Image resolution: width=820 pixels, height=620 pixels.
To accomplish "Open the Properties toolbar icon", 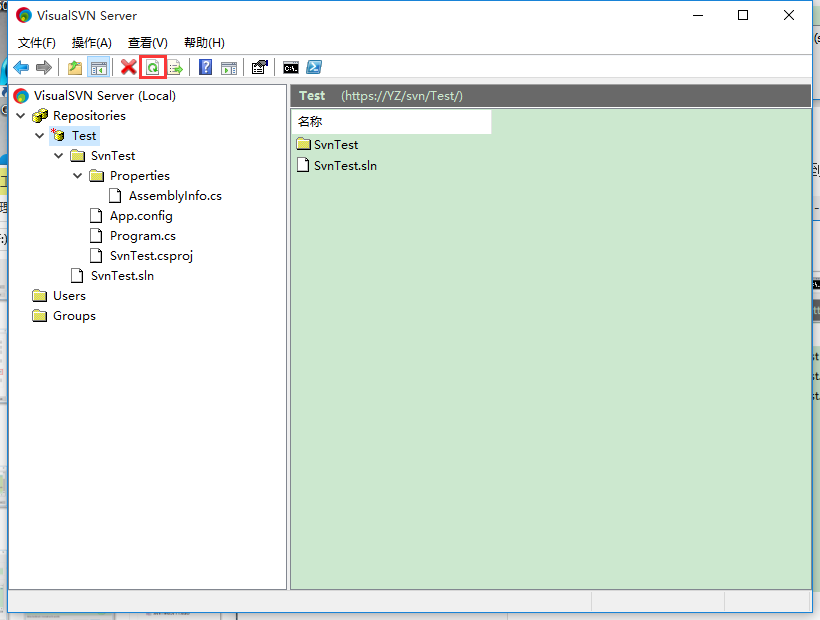I will click(259, 67).
